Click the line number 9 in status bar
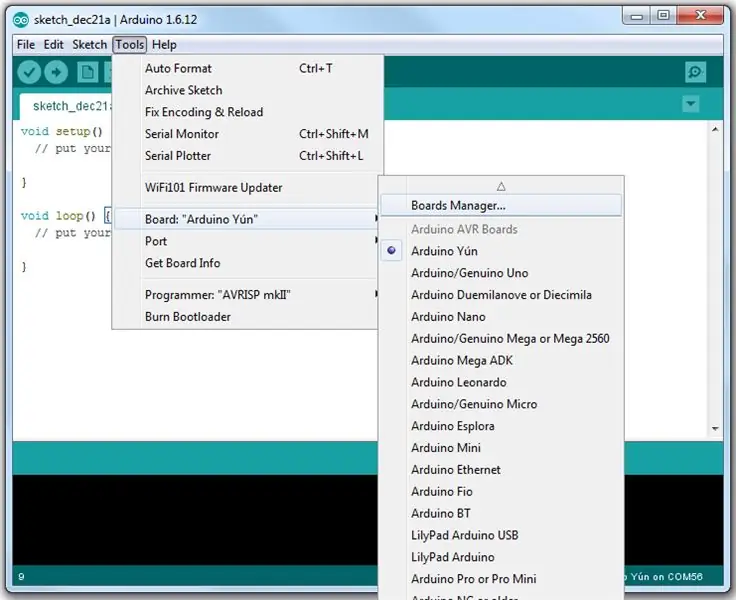The width and height of the screenshot is (736, 600). pyautogui.click(x=21, y=577)
